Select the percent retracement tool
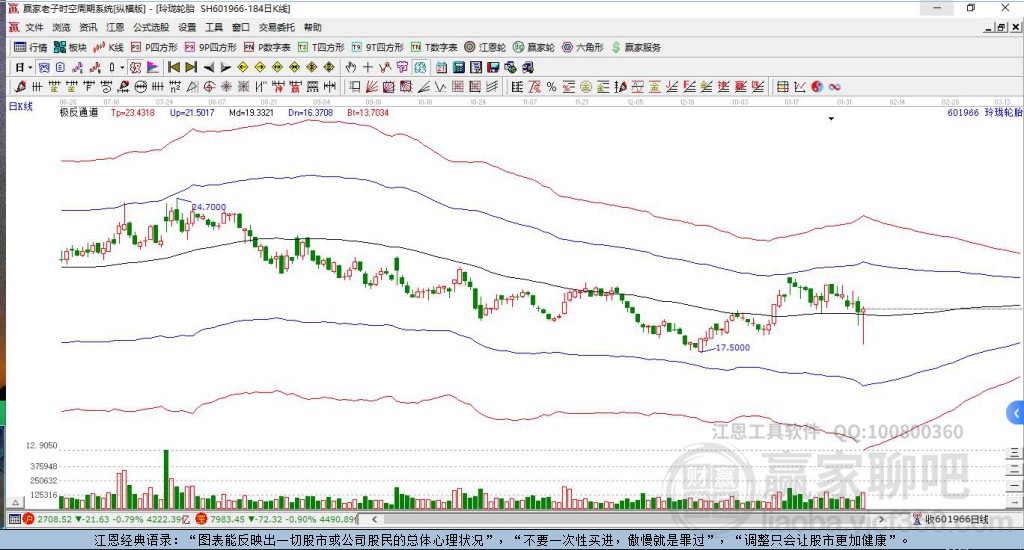The width and height of the screenshot is (1024, 550). pos(552,87)
